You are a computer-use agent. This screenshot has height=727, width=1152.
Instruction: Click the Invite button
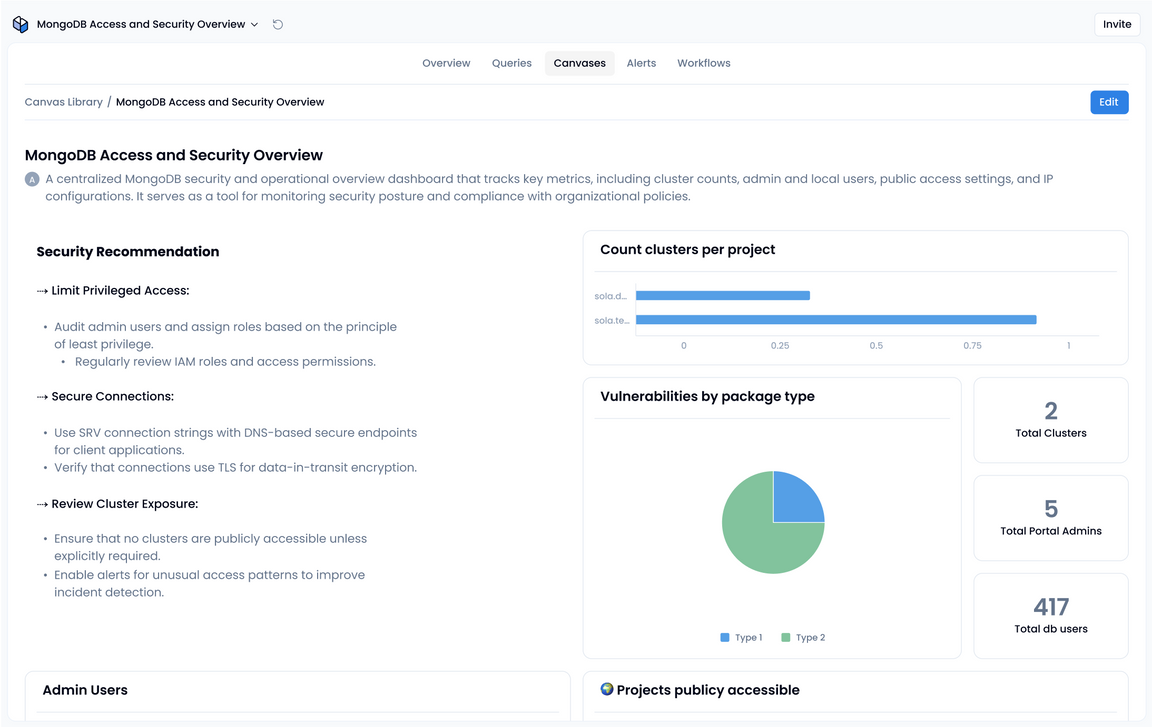(x=1117, y=24)
